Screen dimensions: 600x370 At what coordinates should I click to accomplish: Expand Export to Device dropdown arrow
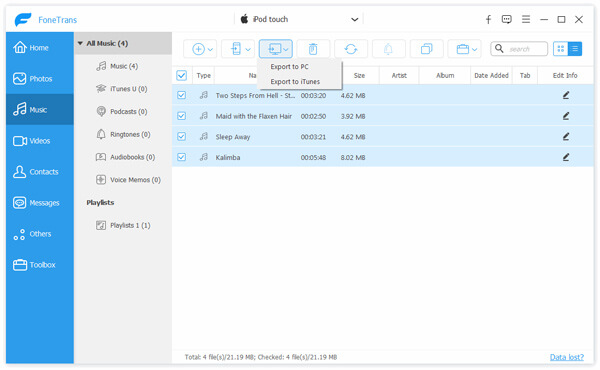coord(248,49)
